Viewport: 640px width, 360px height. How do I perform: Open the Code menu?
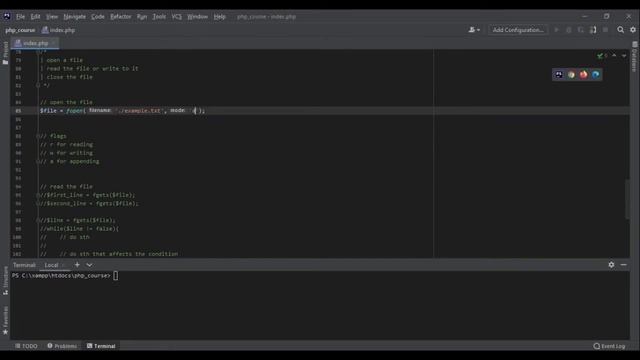pos(98,17)
